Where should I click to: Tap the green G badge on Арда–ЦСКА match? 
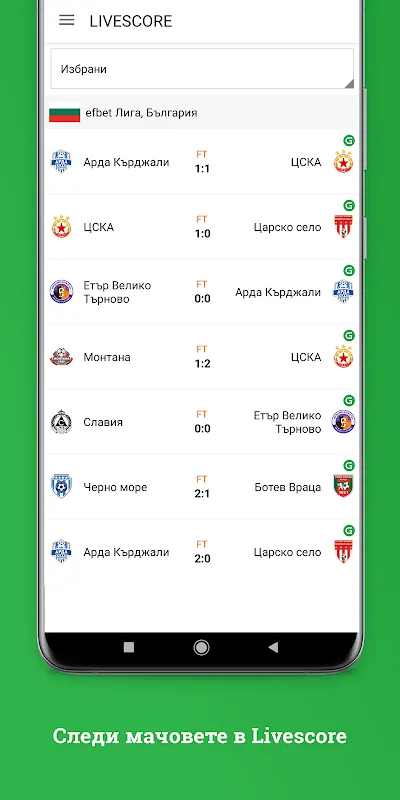click(349, 140)
